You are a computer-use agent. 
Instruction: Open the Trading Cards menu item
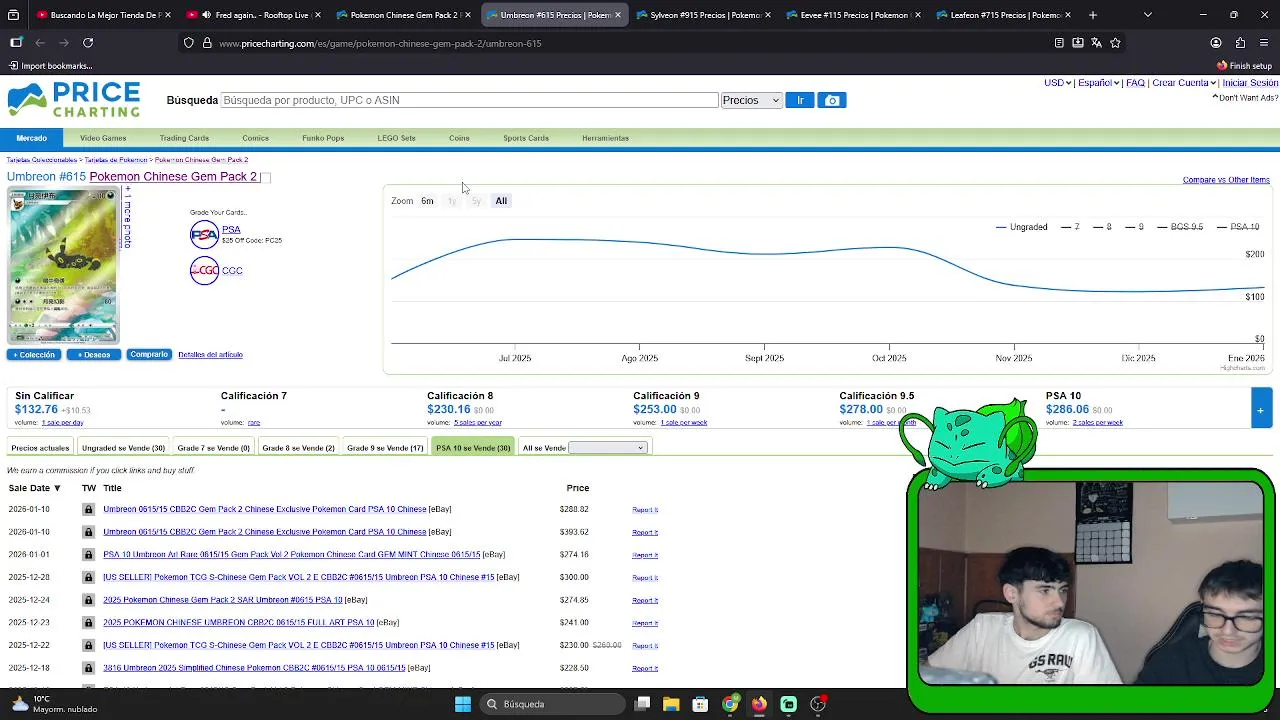pos(184,138)
